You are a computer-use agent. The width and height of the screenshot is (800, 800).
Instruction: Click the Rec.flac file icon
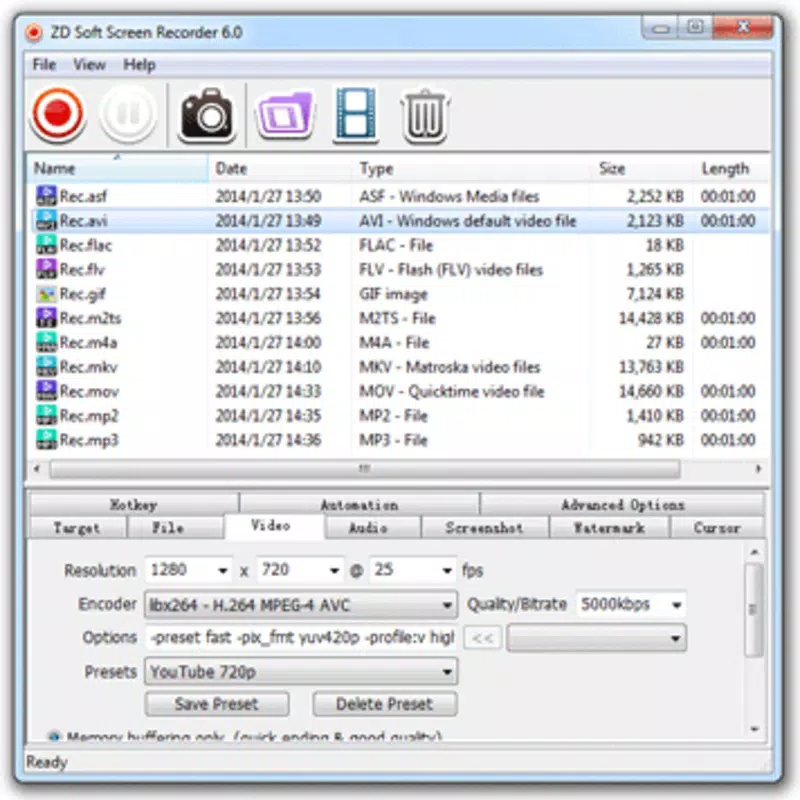(x=46, y=245)
